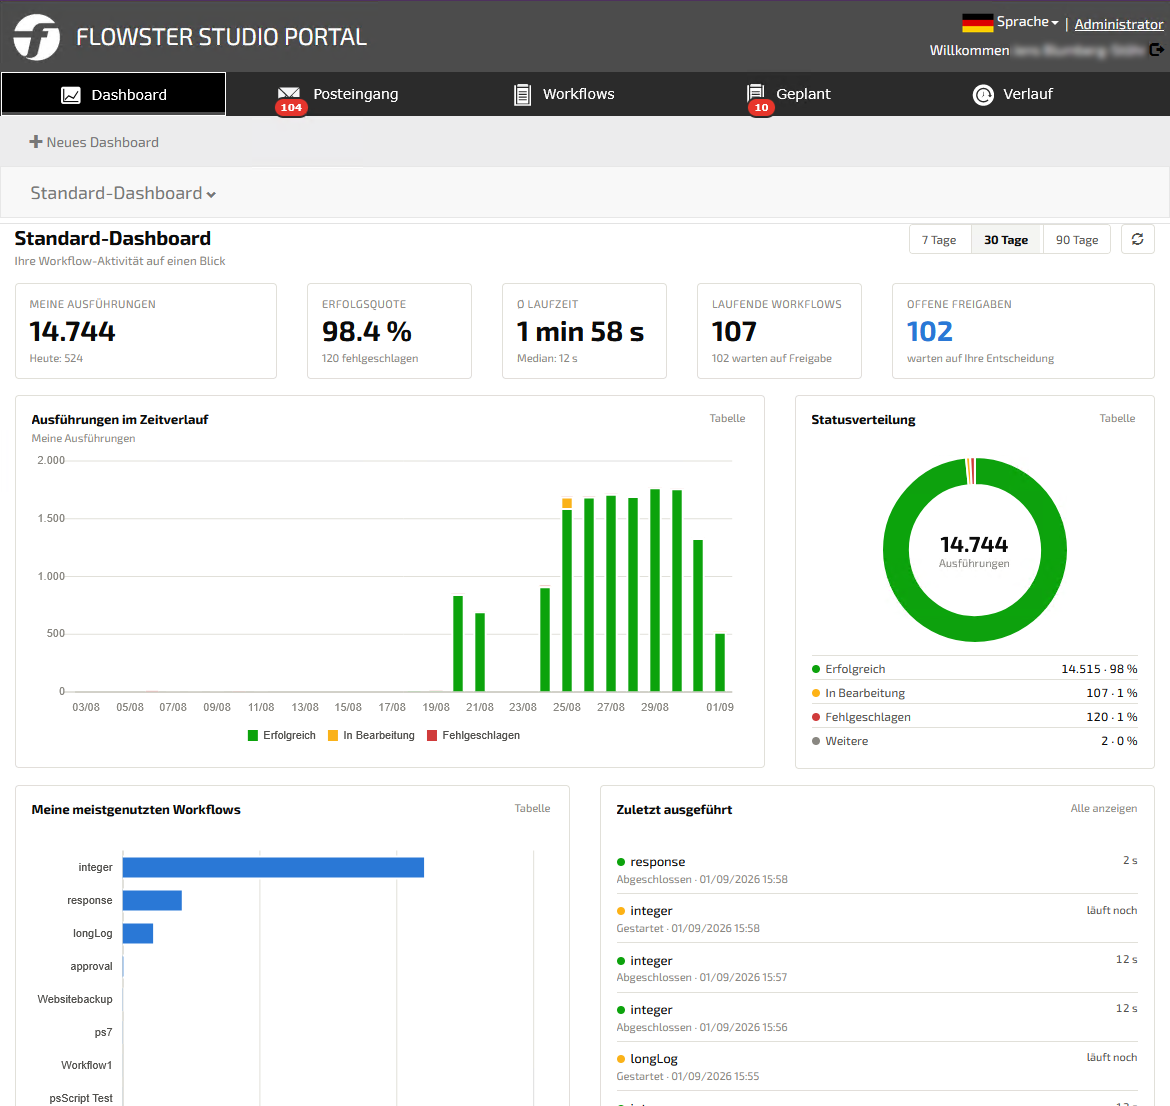Click the Geplant schedule icon
This screenshot has width=1170, height=1106.
click(756, 93)
